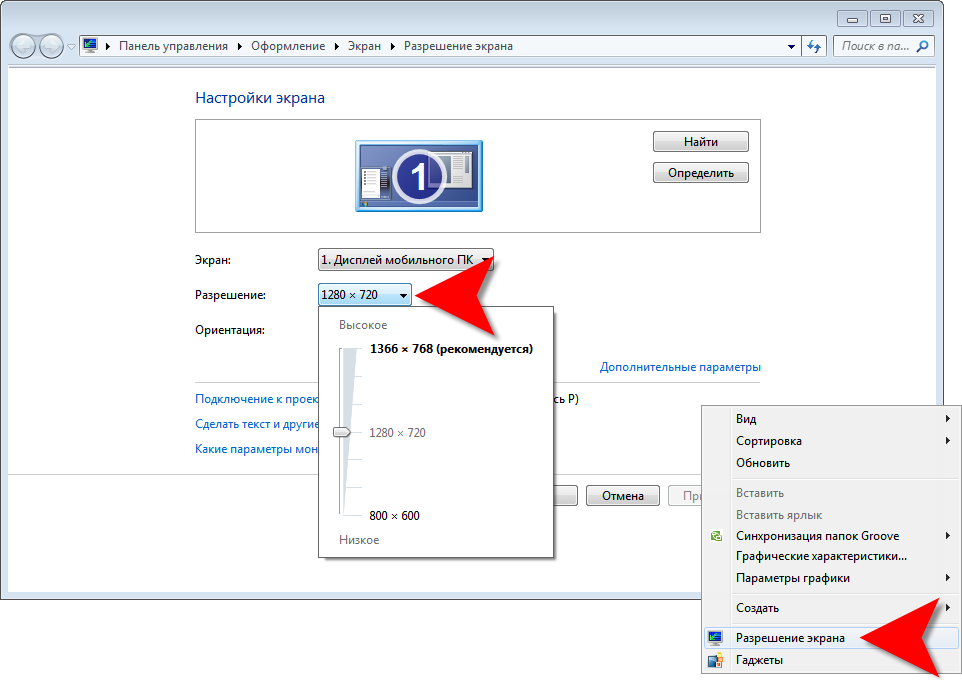Open the 'Какие параметры мон...' help link
The image size is (962, 680).
tap(256, 449)
